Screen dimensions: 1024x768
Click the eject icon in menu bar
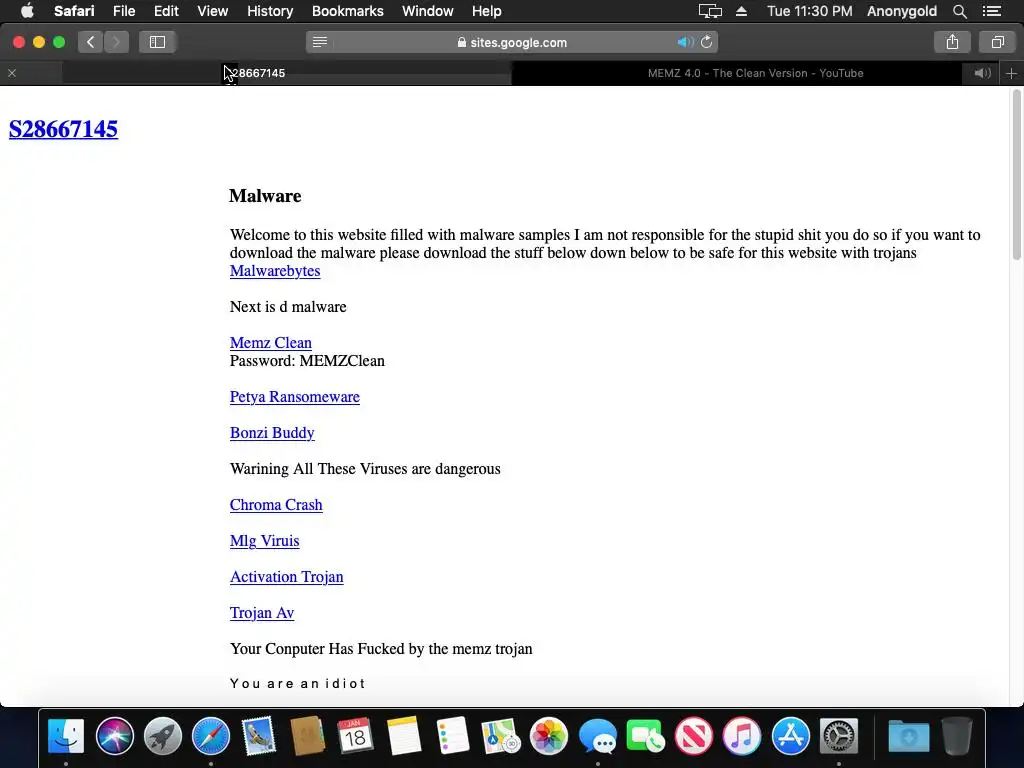[x=741, y=11]
